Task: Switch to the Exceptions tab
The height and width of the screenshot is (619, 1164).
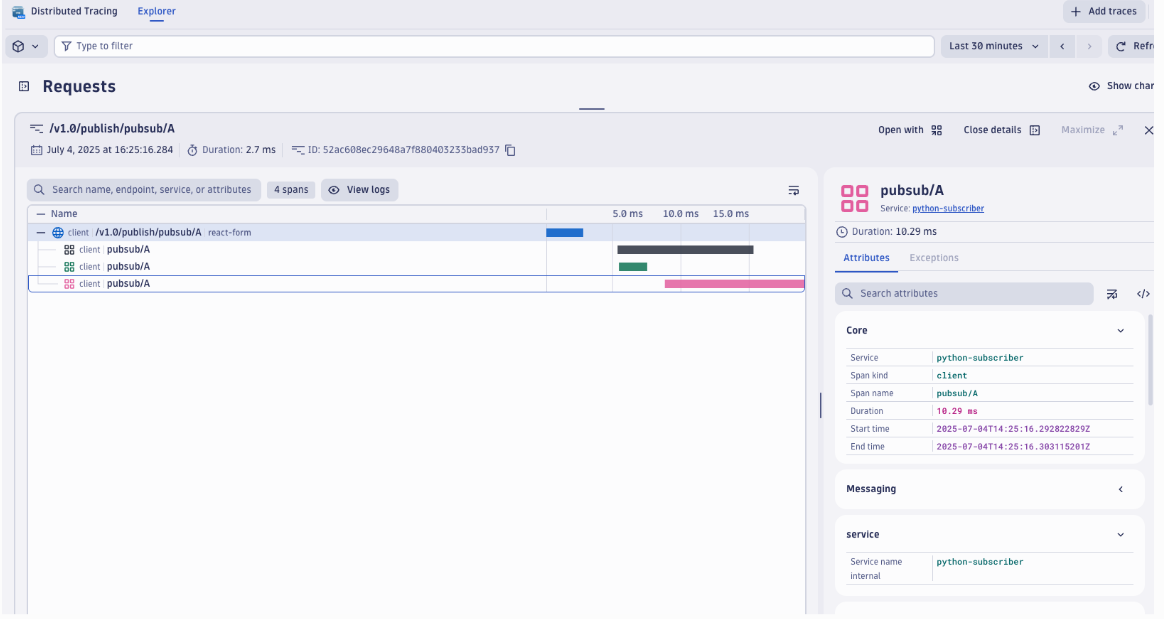Action: pyautogui.click(x=933, y=257)
